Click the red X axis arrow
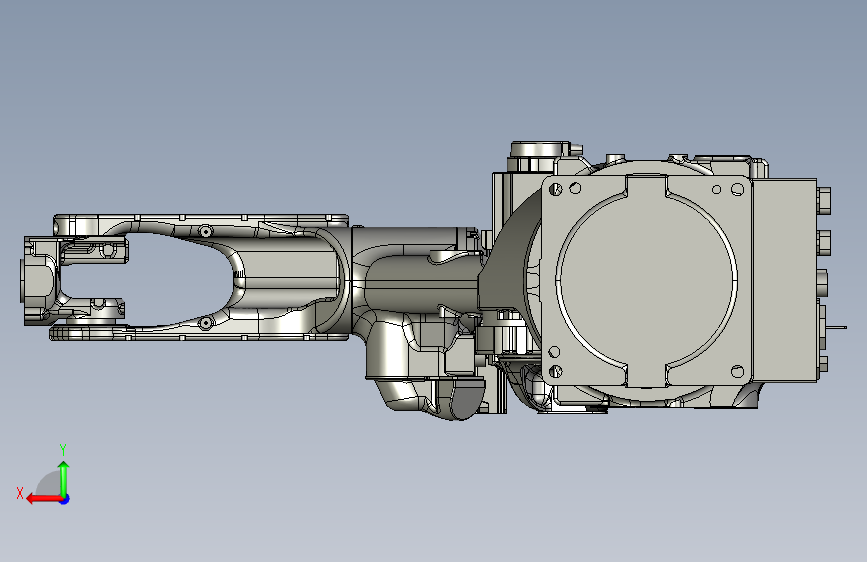This screenshot has width=867, height=562. coord(44,499)
